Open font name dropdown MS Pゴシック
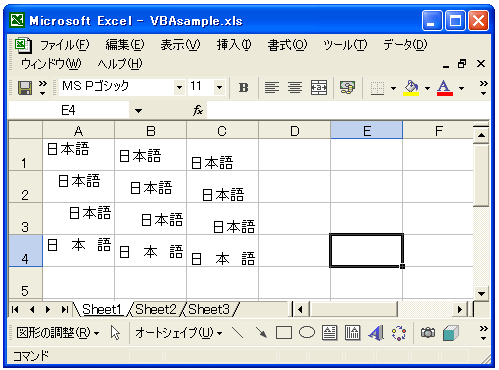Image resolution: width=499 pixels, height=370 pixels. pyautogui.click(x=179, y=88)
